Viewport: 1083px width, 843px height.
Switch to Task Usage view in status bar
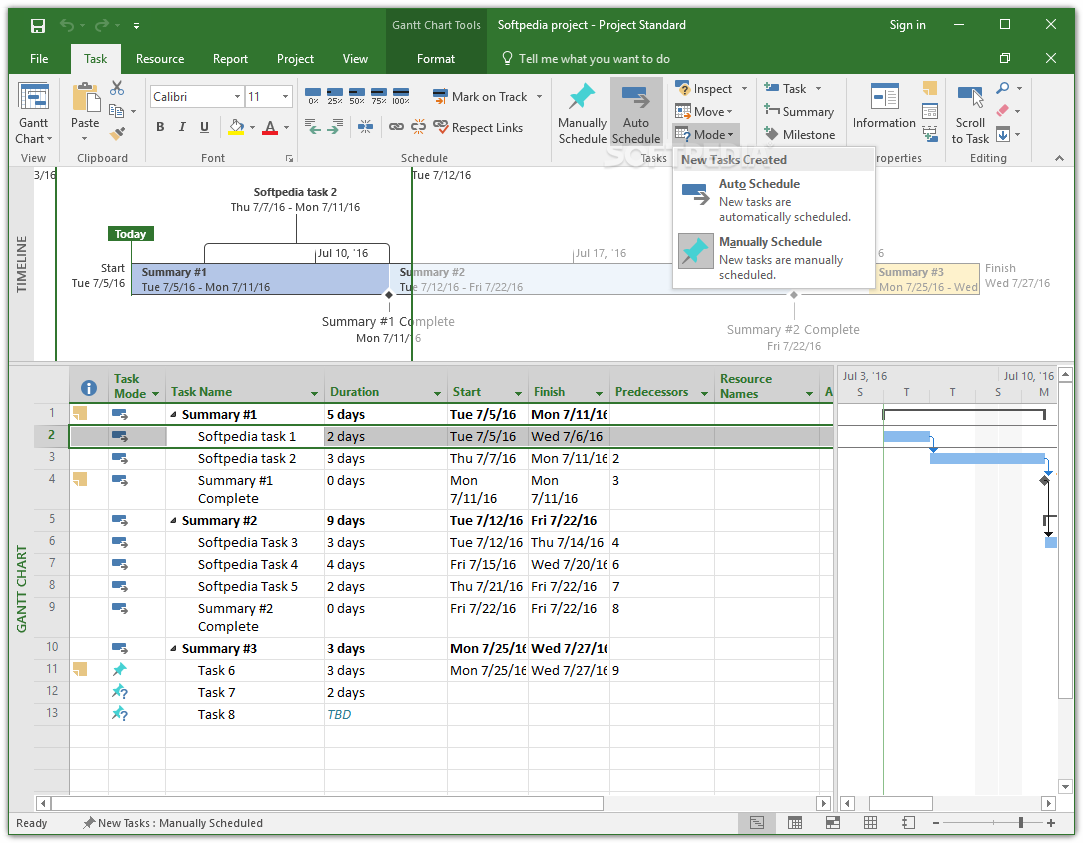(x=794, y=823)
